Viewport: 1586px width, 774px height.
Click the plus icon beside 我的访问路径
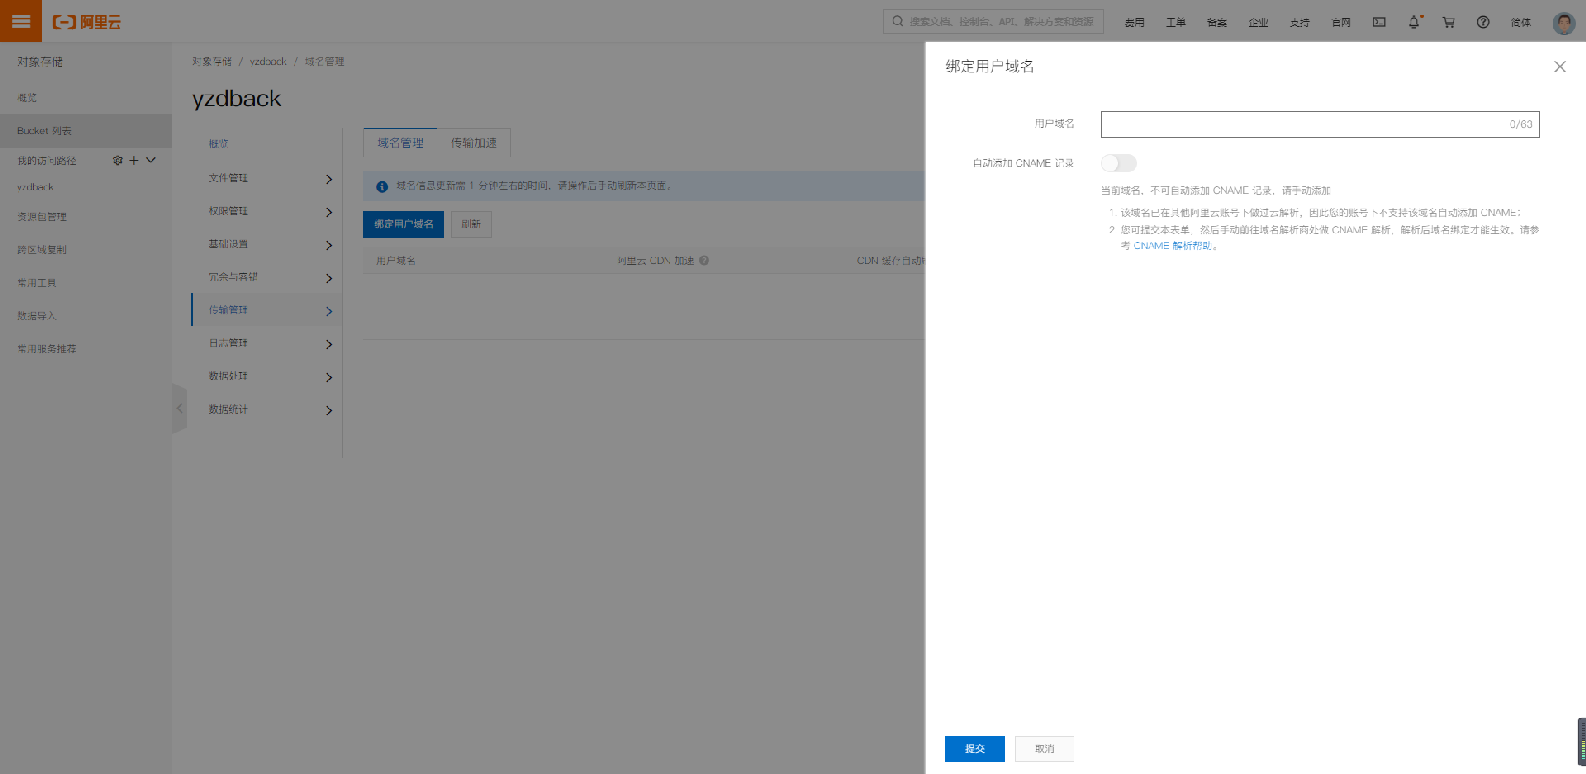134,160
